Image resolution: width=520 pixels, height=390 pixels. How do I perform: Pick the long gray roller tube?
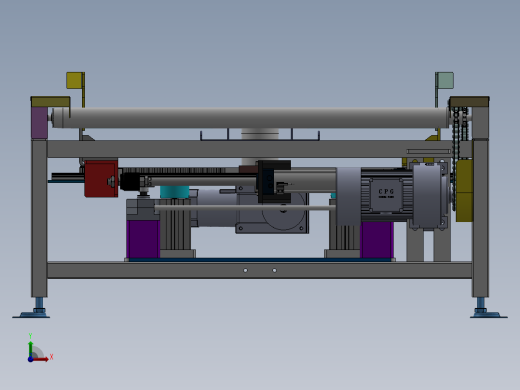click(250, 118)
